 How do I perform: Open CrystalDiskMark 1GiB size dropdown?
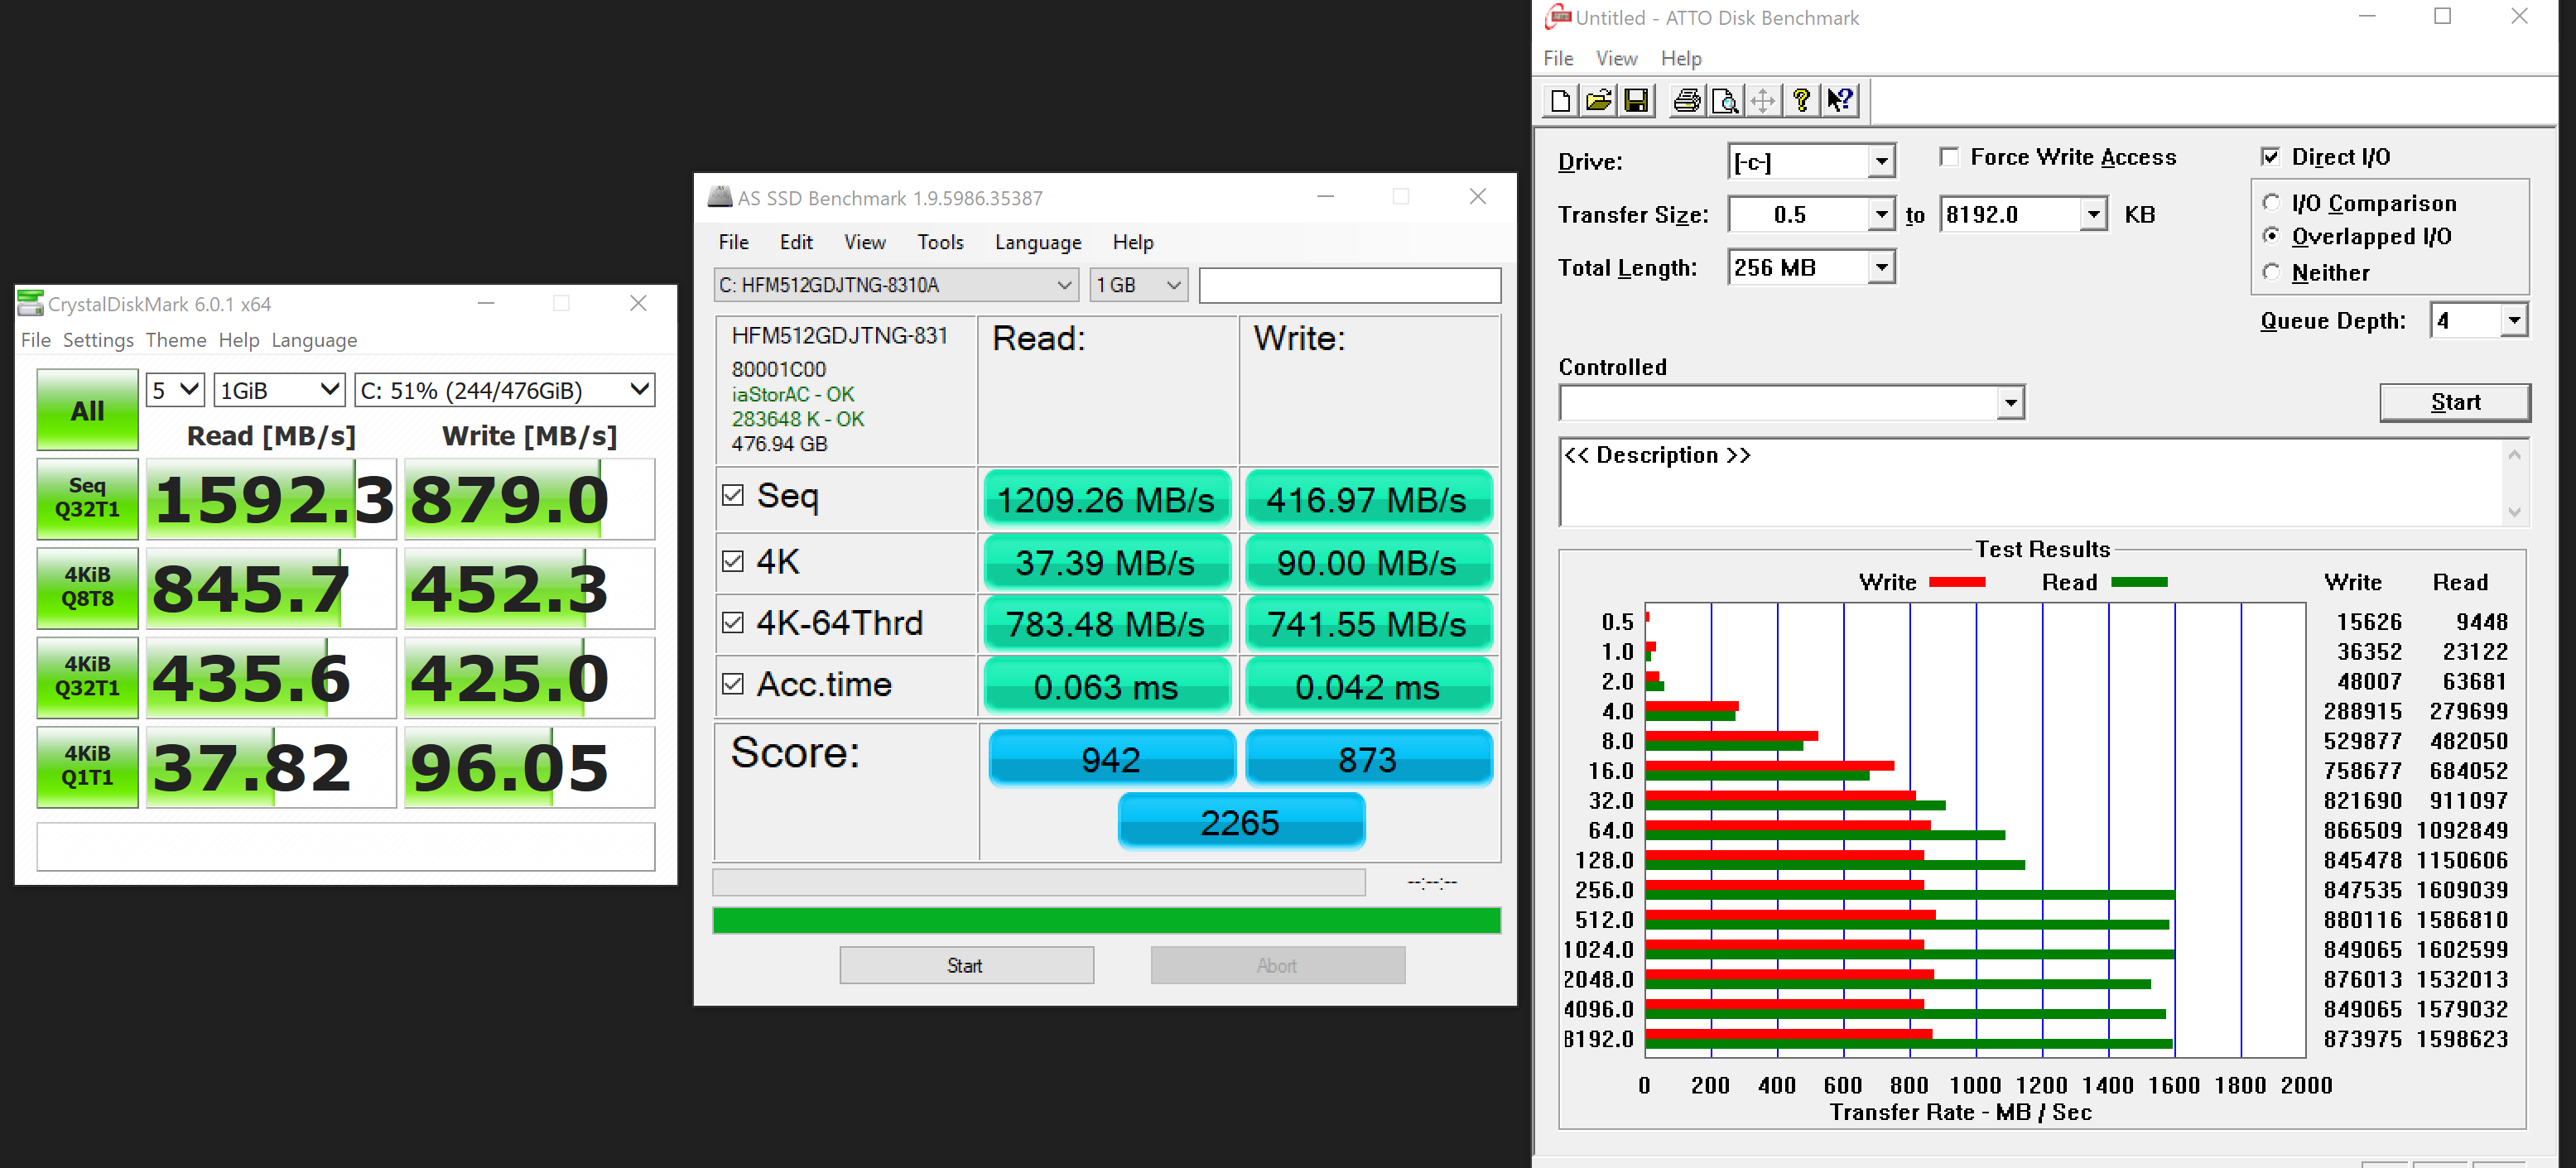(279, 390)
